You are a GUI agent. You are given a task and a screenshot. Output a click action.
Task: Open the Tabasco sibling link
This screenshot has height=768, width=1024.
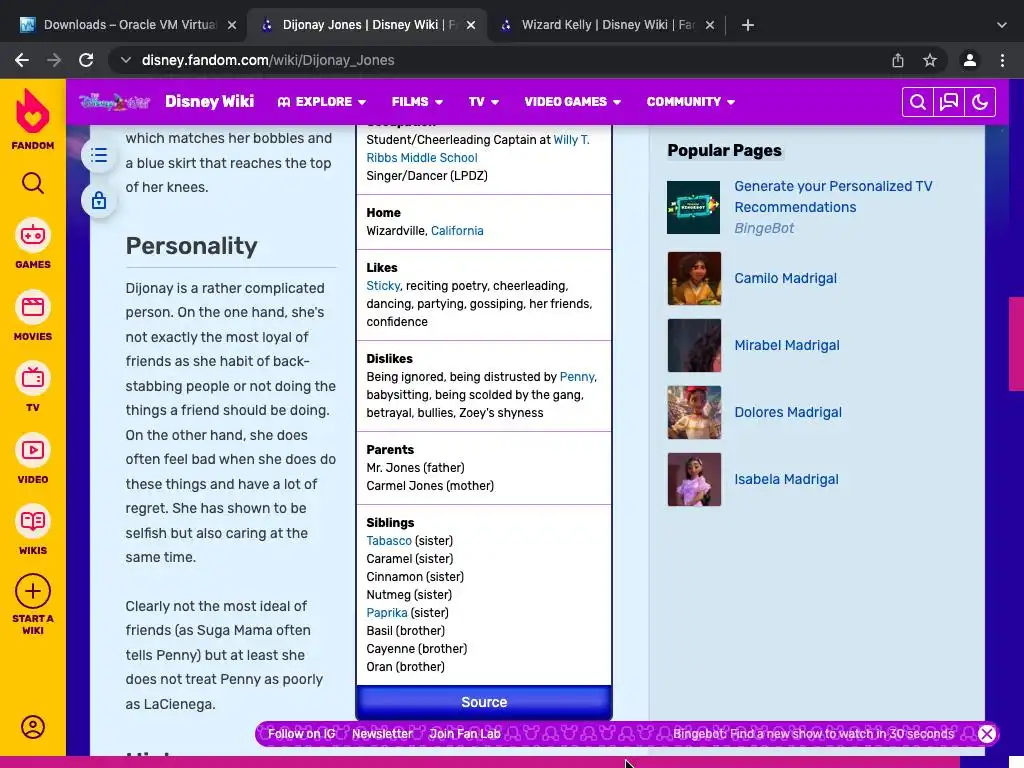point(389,541)
